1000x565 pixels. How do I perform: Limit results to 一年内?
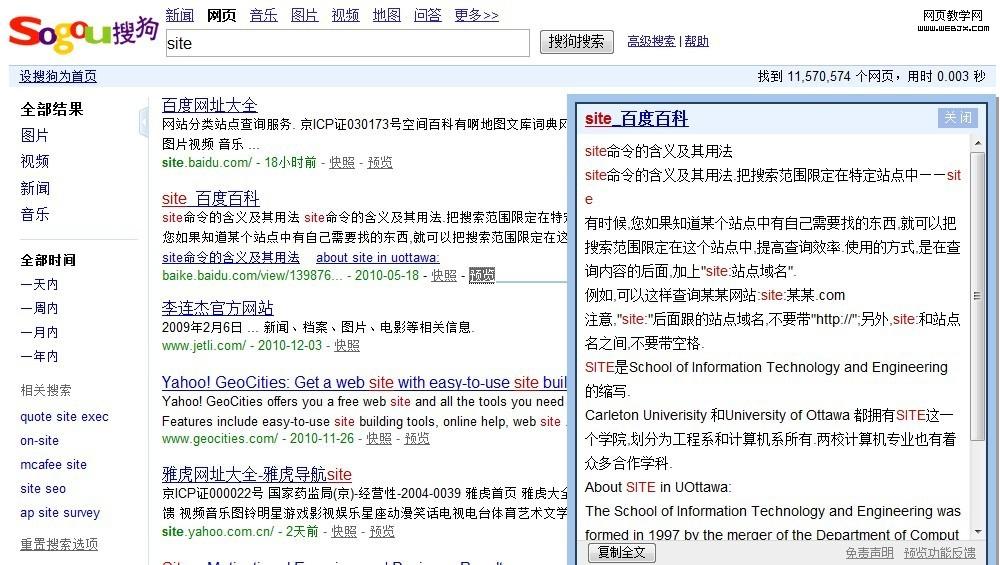39,356
